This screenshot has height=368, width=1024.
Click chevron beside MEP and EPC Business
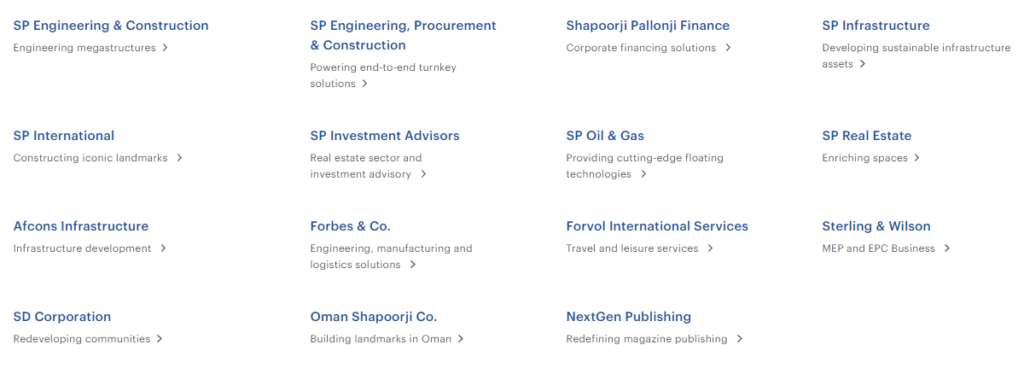tap(947, 249)
